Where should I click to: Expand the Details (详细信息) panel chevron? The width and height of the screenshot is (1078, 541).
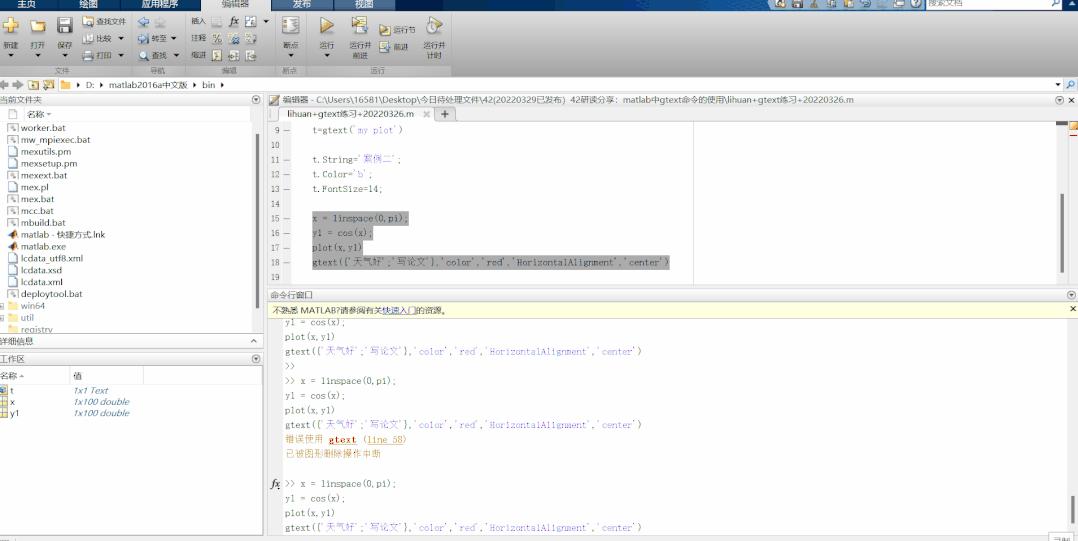254,341
